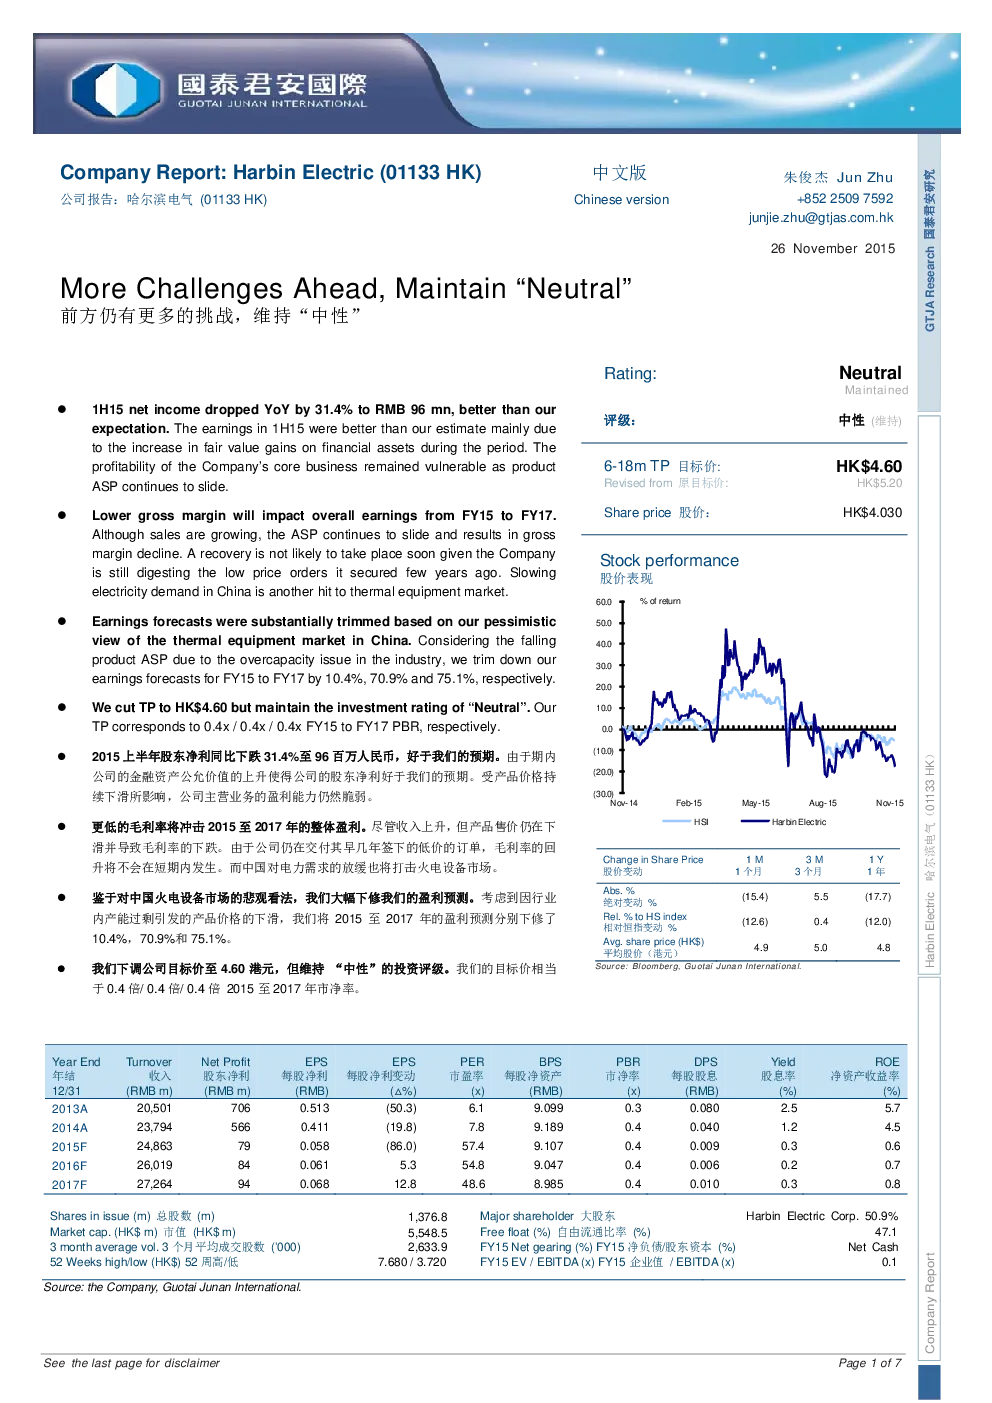This screenshot has height=1403, width=992.
Task: Click the 'Turnover' column header
Action: click(x=149, y=1062)
